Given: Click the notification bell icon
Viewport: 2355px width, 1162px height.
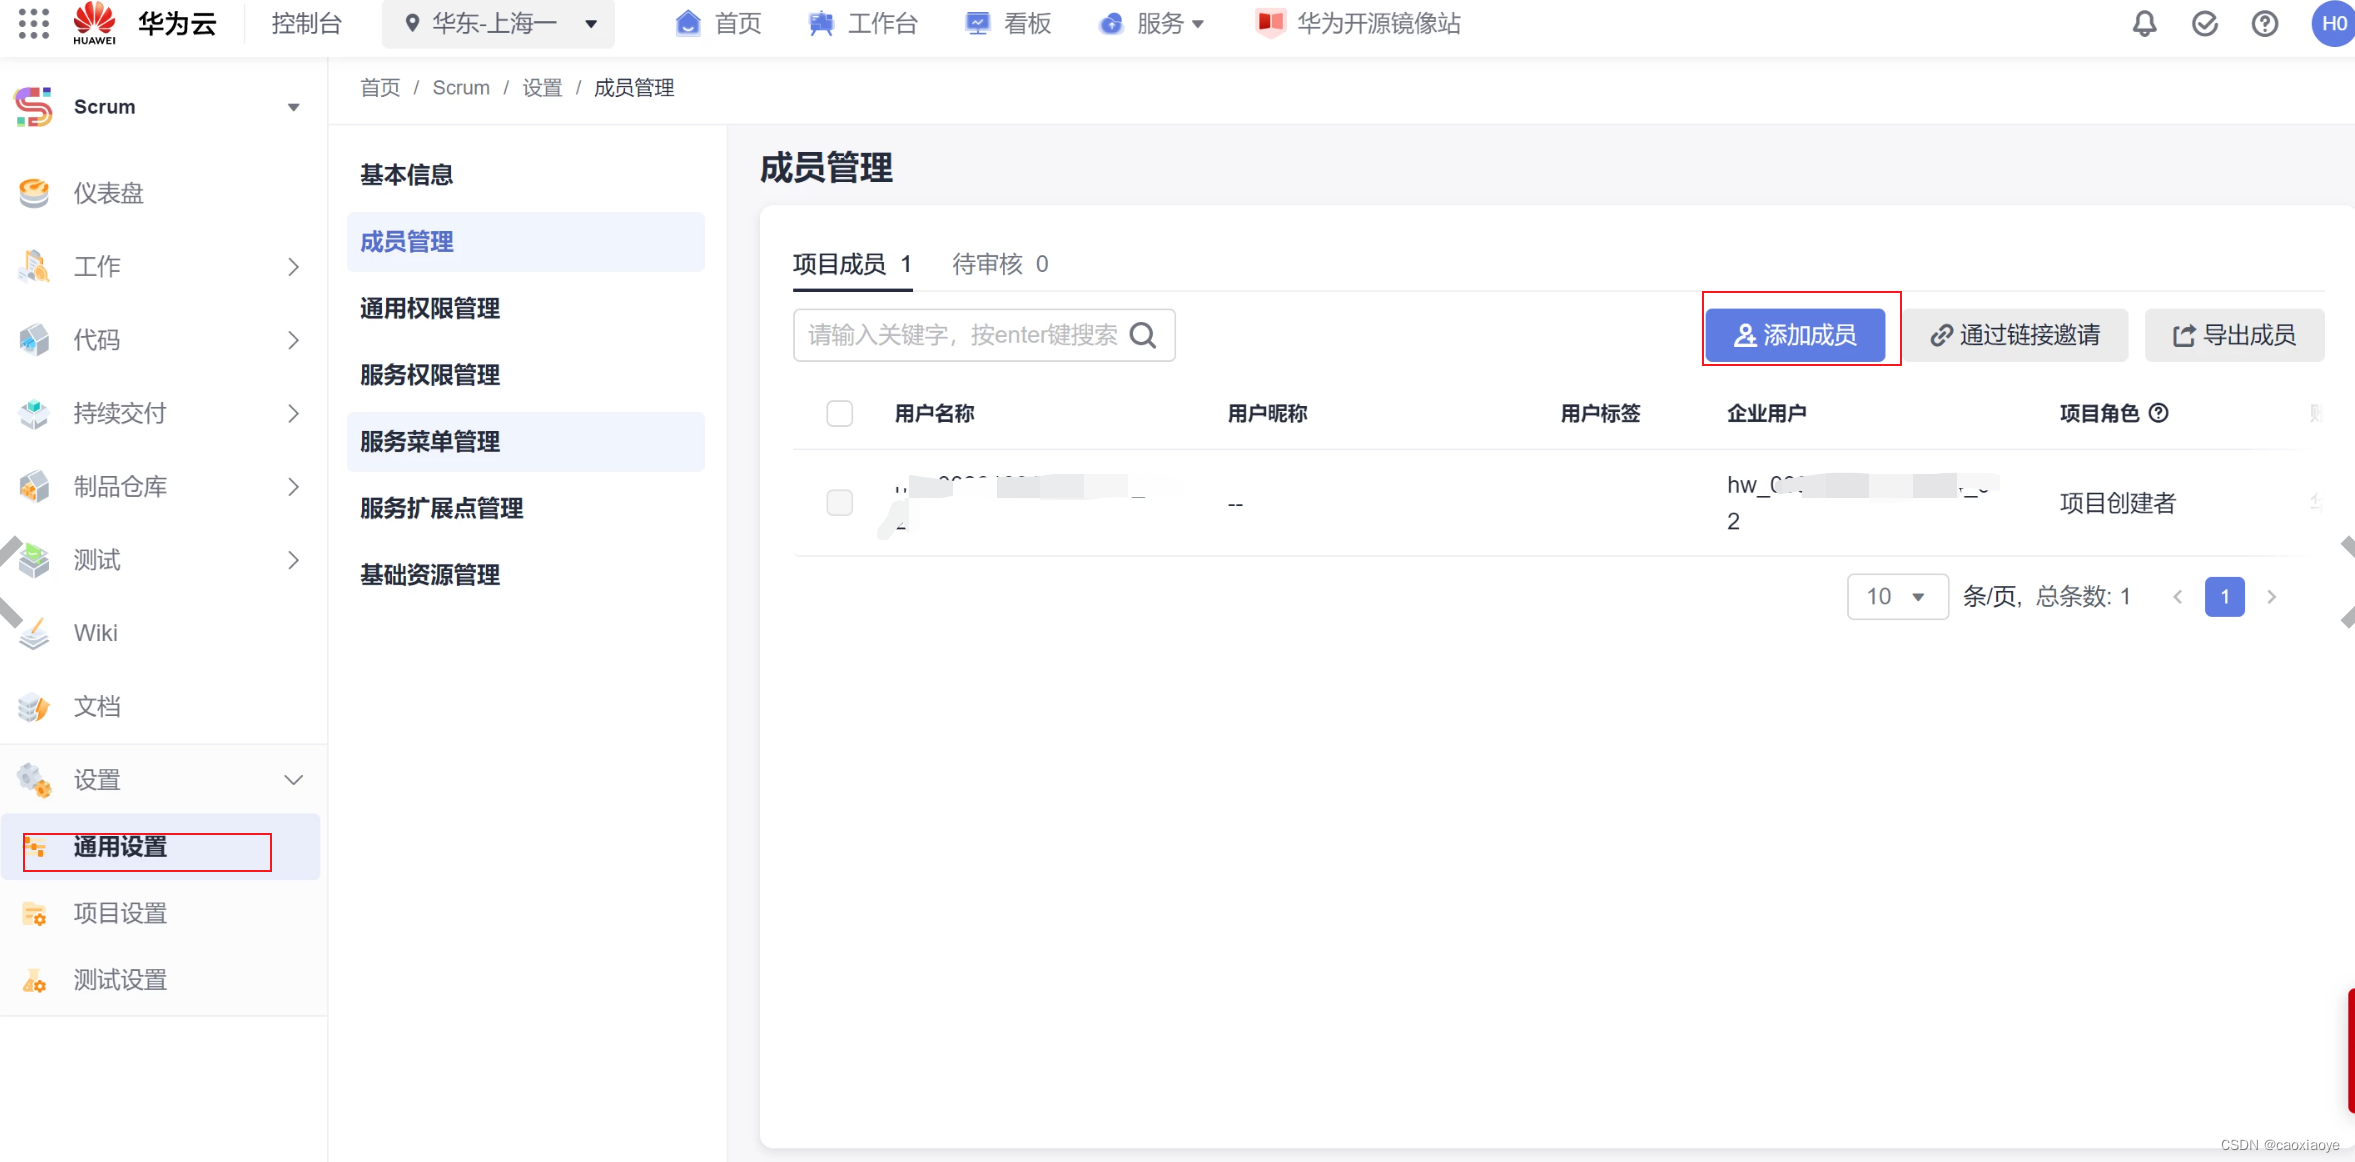Looking at the screenshot, I should (x=2144, y=24).
